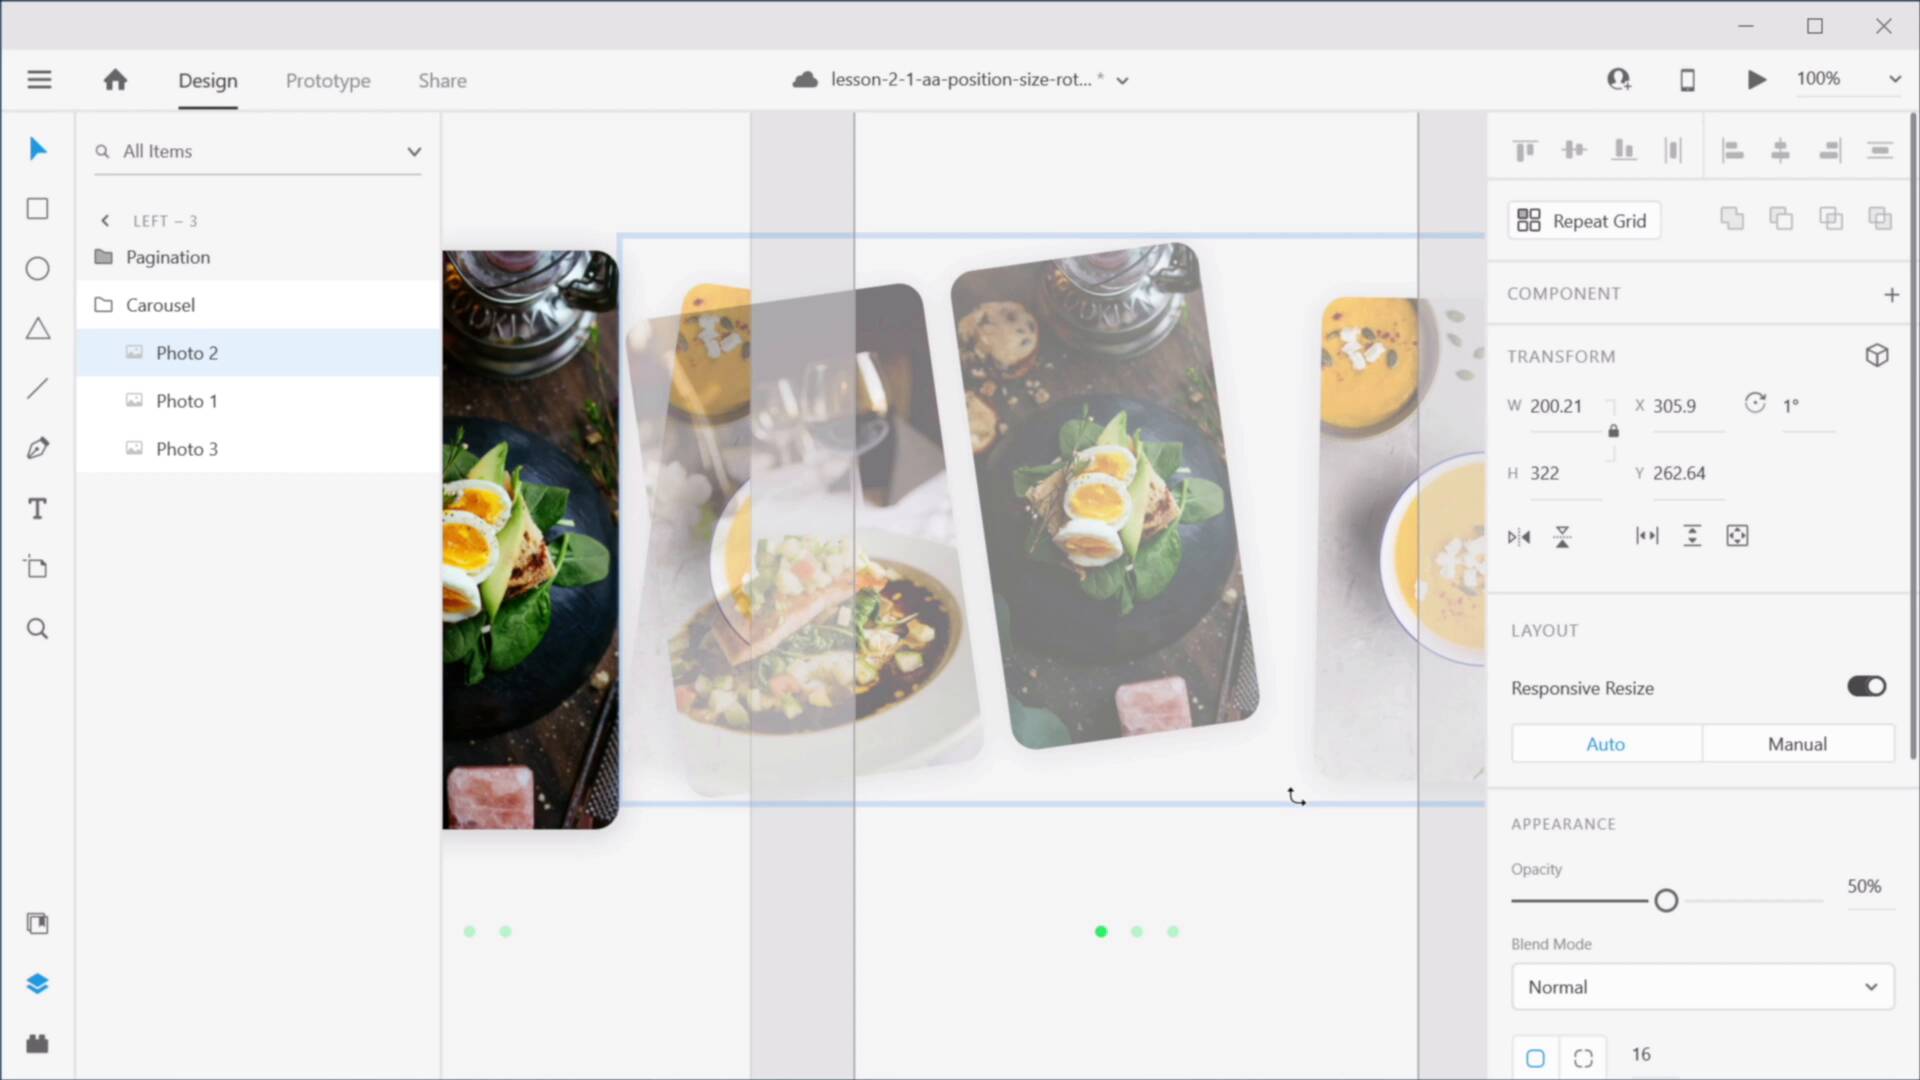Switch to the Prototype tab
1920x1080 pixels.
coord(328,81)
